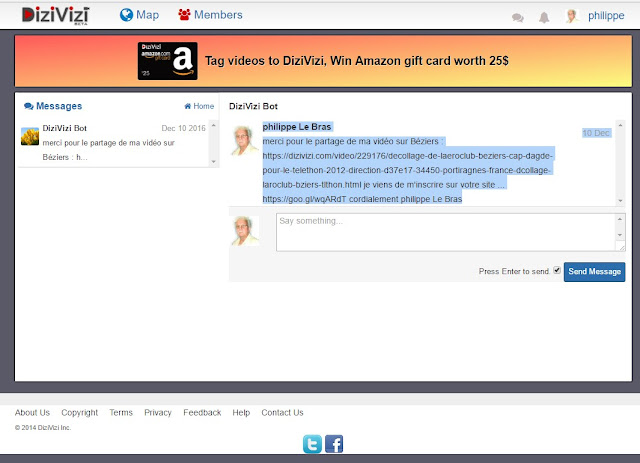Click the Map menu label

click(x=147, y=15)
